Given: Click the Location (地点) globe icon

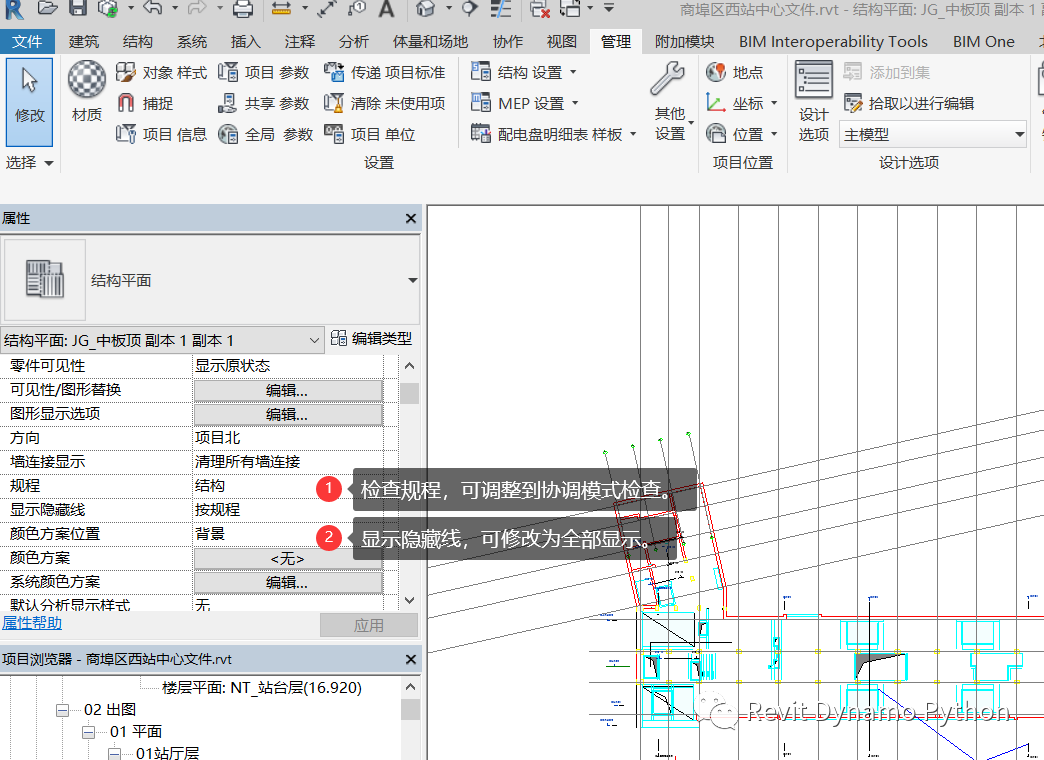Looking at the screenshot, I should click(716, 72).
